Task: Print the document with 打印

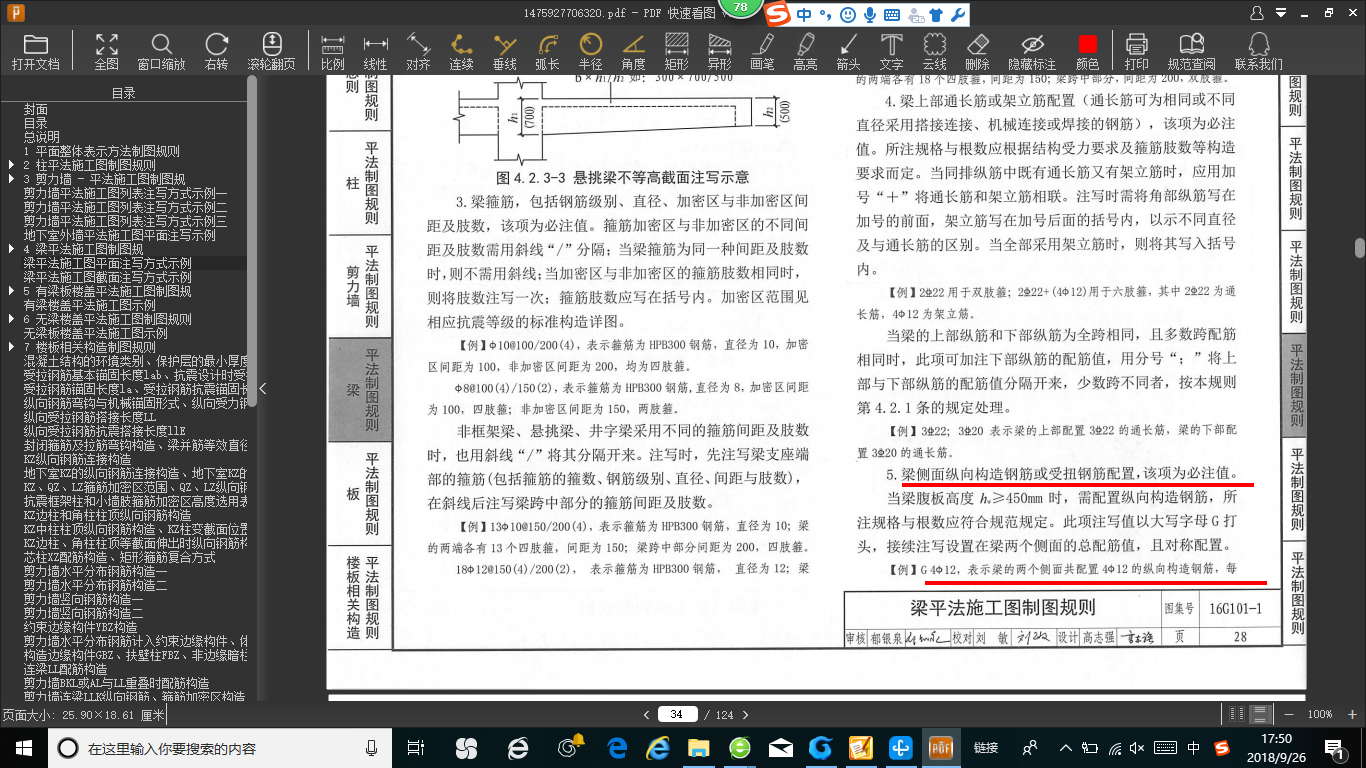Action: tap(1137, 51)
